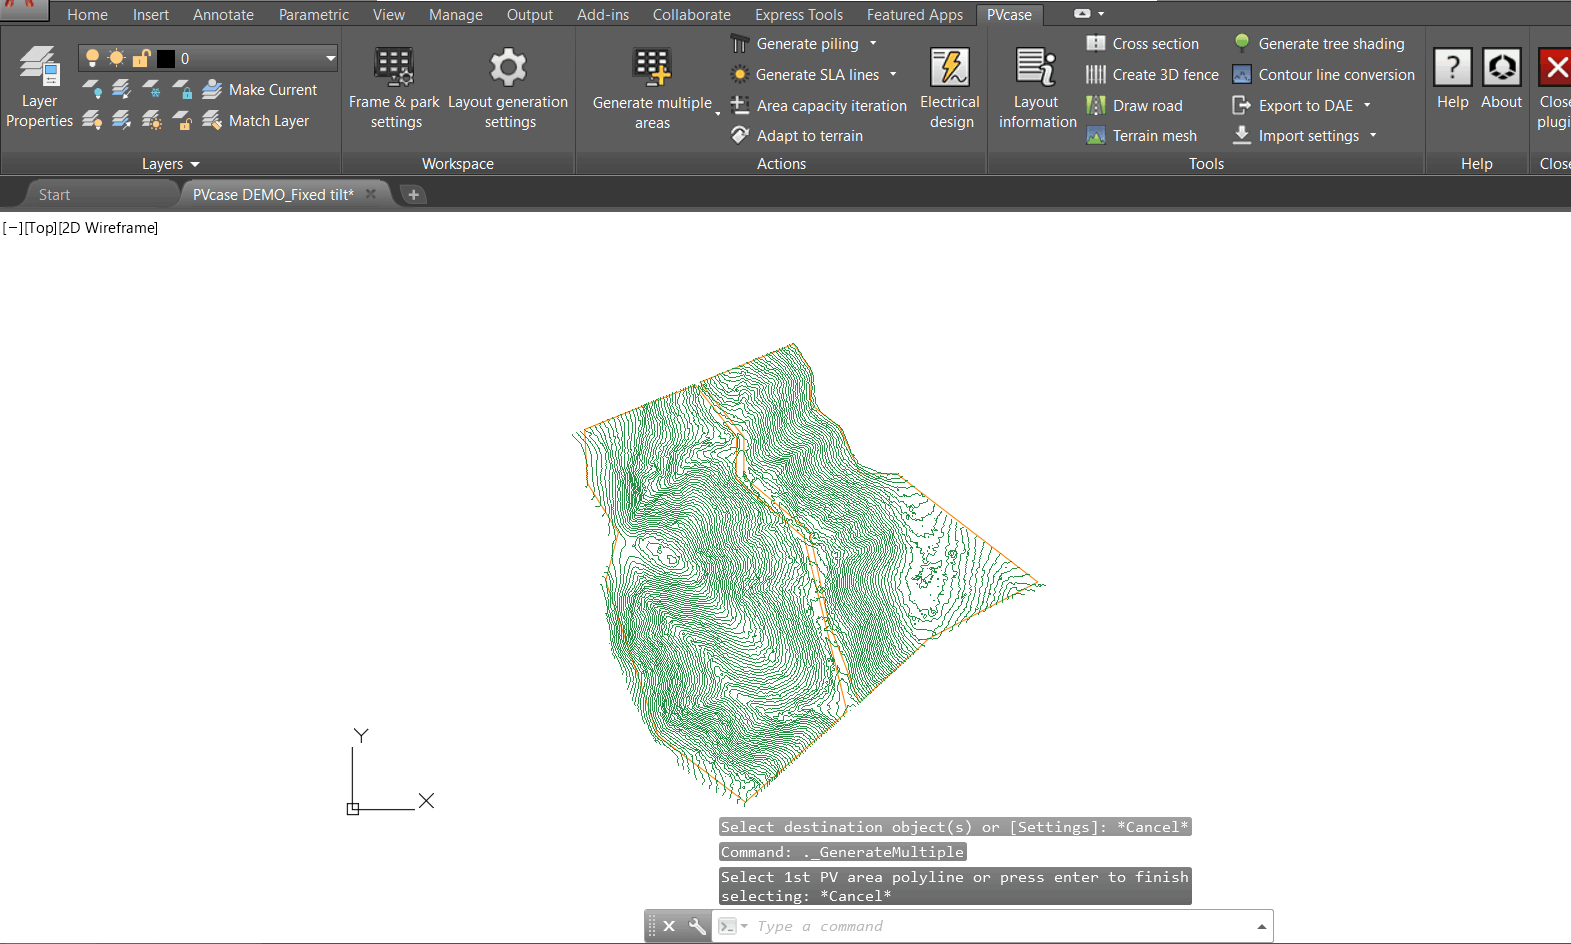Viewport: 1571px width, 944px height.
Task: Open the Express Tools ribbon tab
Action: click(799, 15)
